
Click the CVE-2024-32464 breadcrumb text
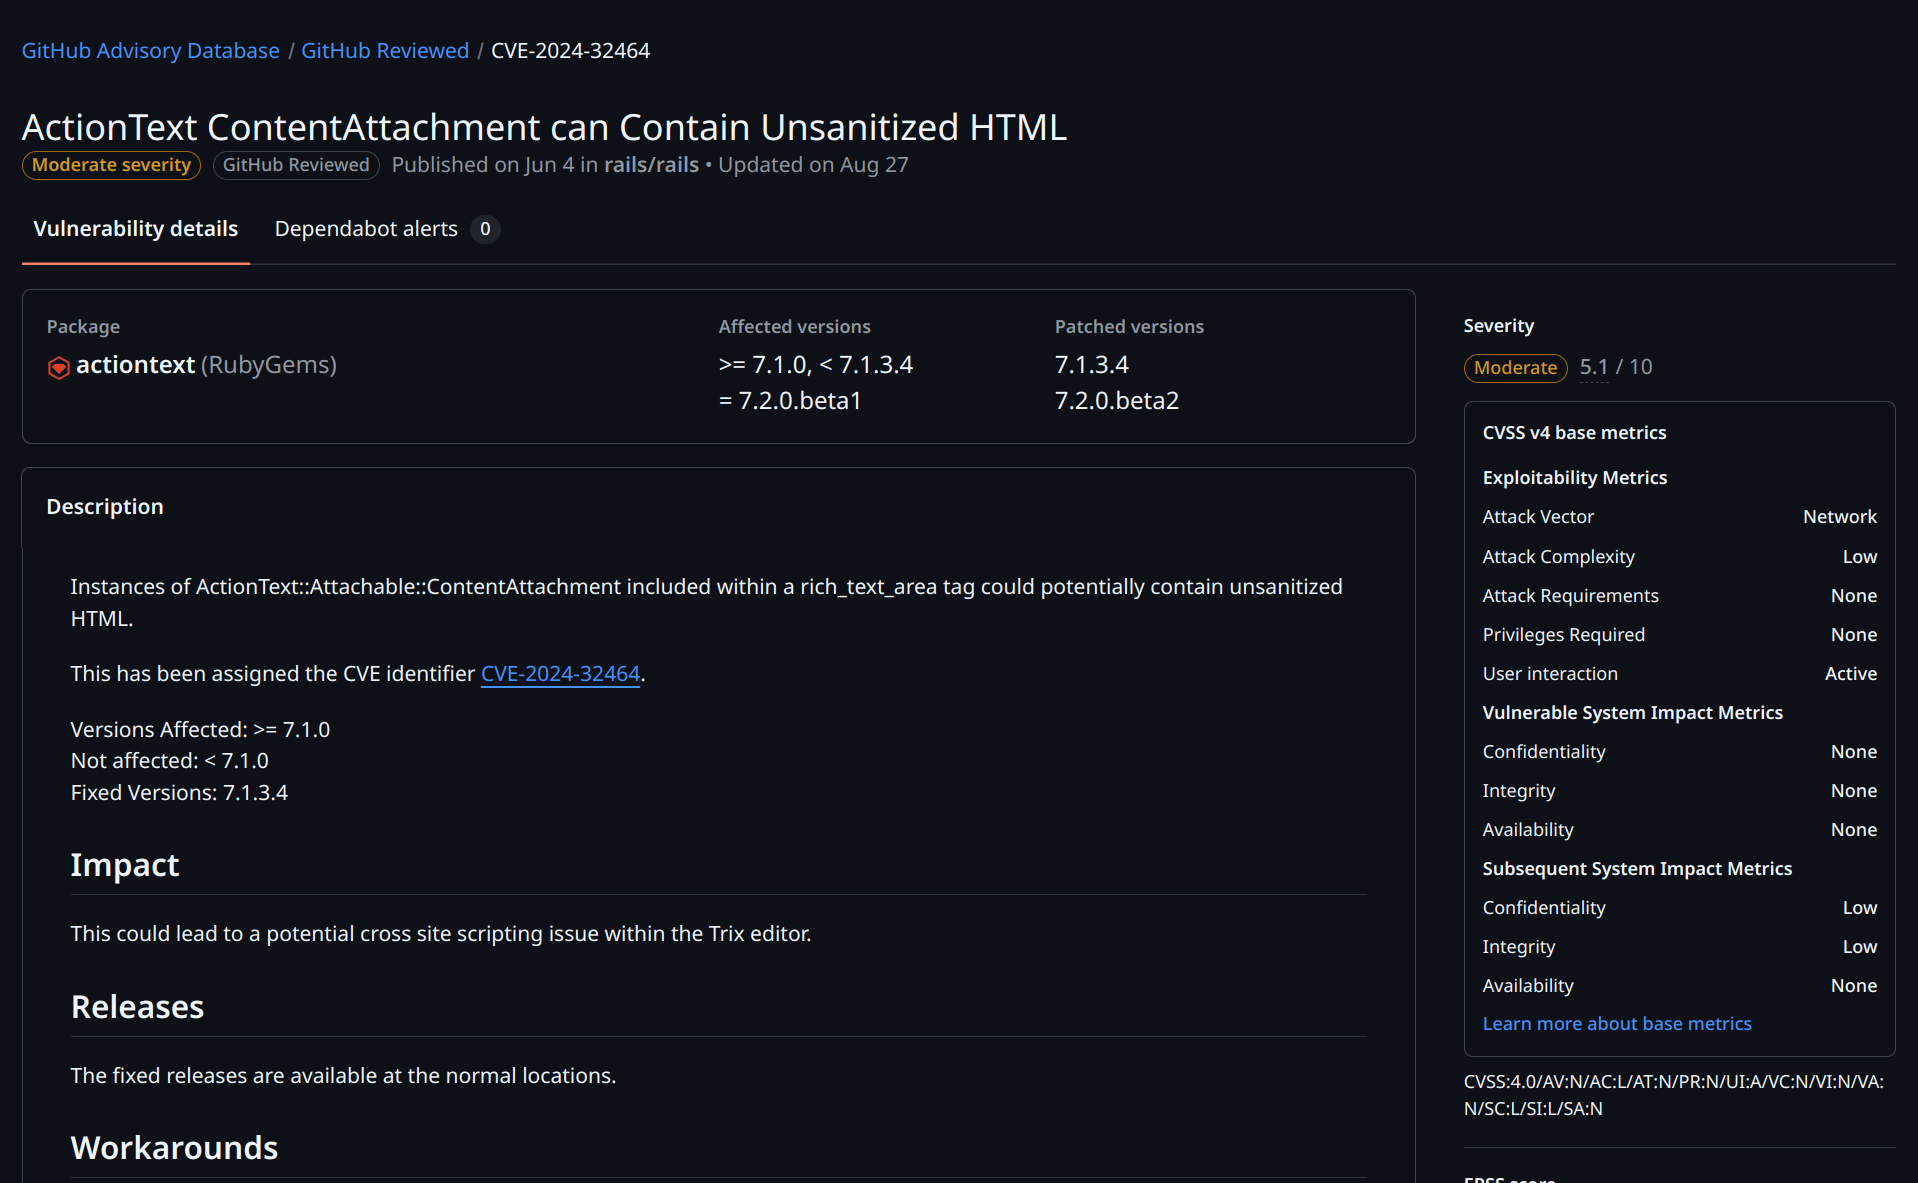[570, 50]
